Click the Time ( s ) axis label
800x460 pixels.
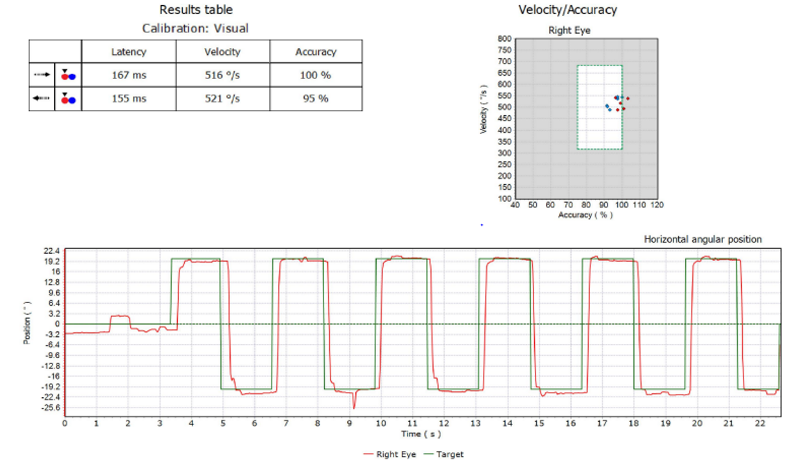click(x=421, y=434)
